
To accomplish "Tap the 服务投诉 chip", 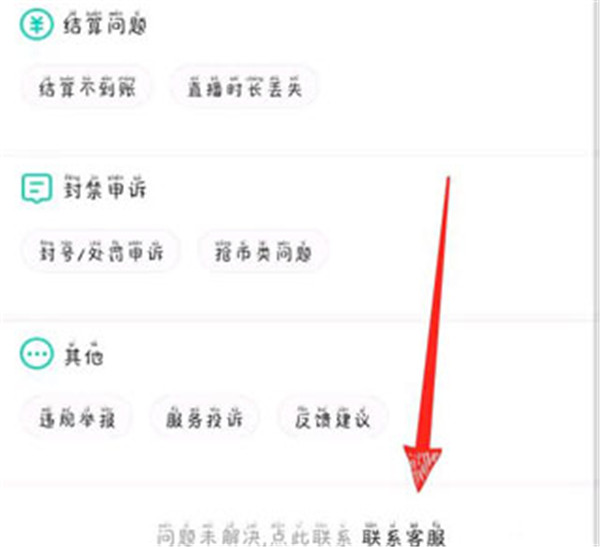I will pos(204,418).
